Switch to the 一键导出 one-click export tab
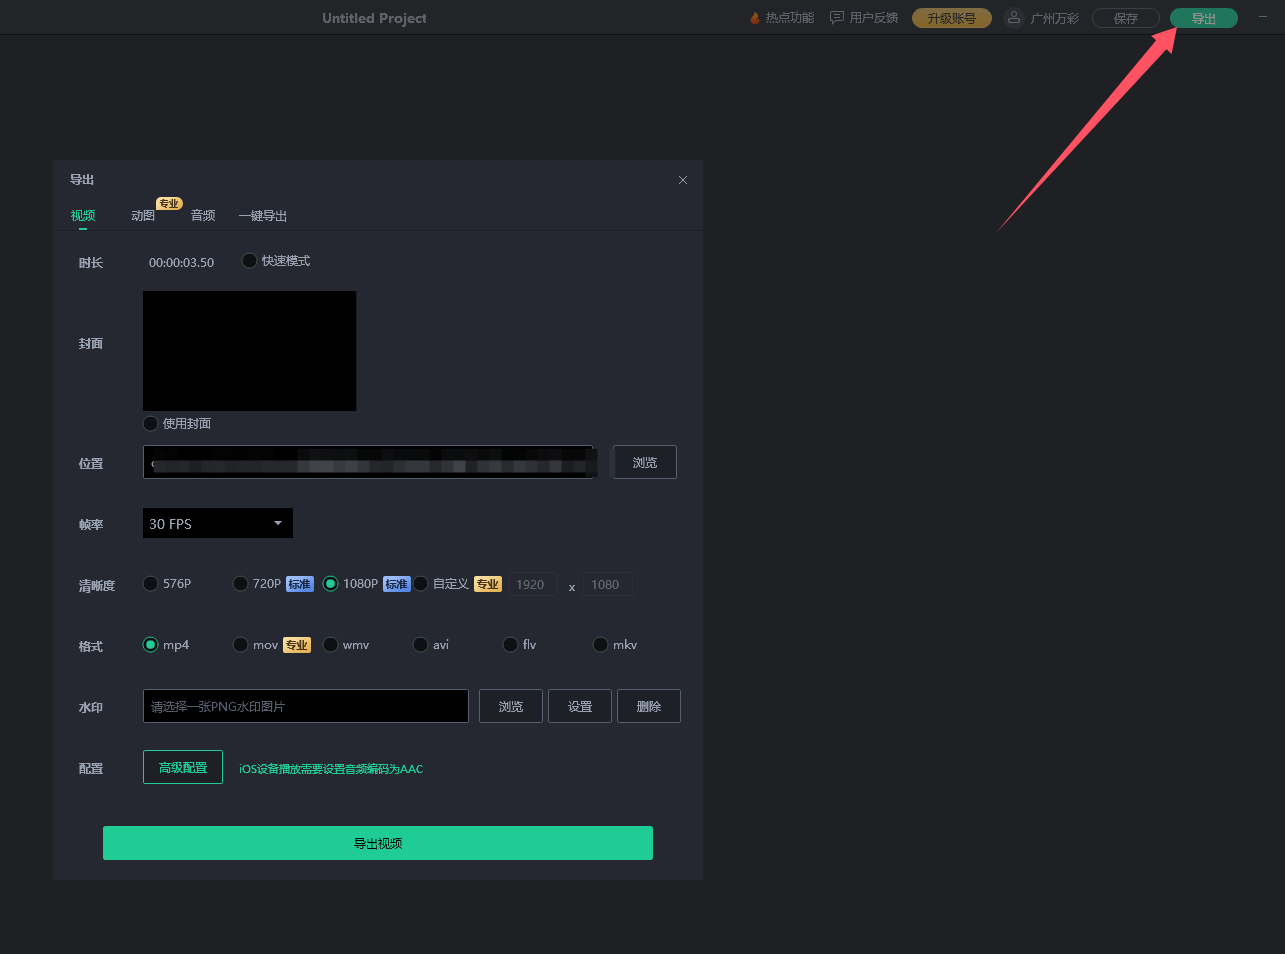The image size is (1285, 954). coord(263,216)
